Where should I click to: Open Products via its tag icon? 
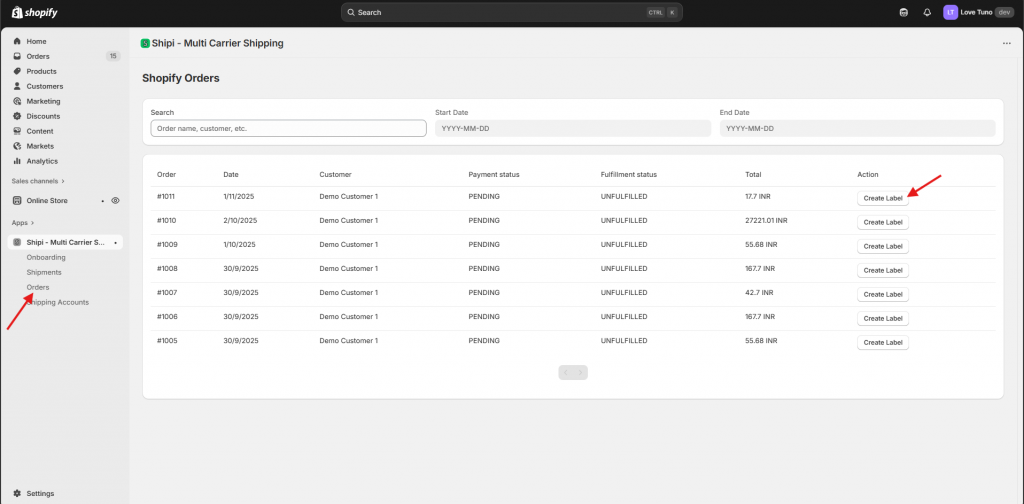[17, 71]
